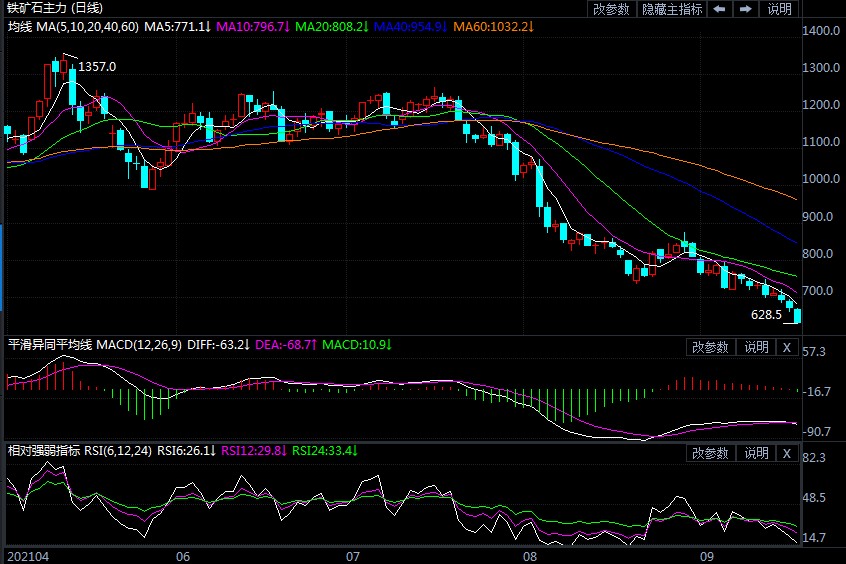Click 改参数 in the MACD panel

click(x=711, y=347)
